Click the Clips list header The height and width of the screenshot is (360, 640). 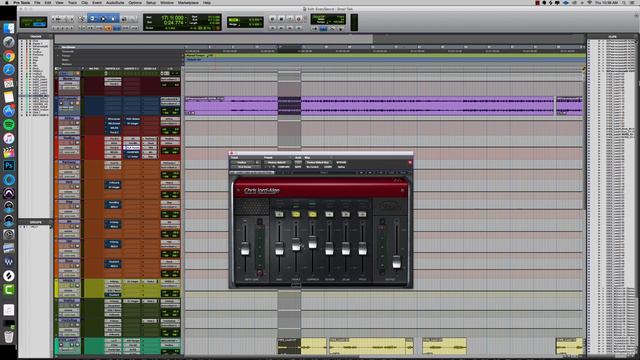click(612, 36)
